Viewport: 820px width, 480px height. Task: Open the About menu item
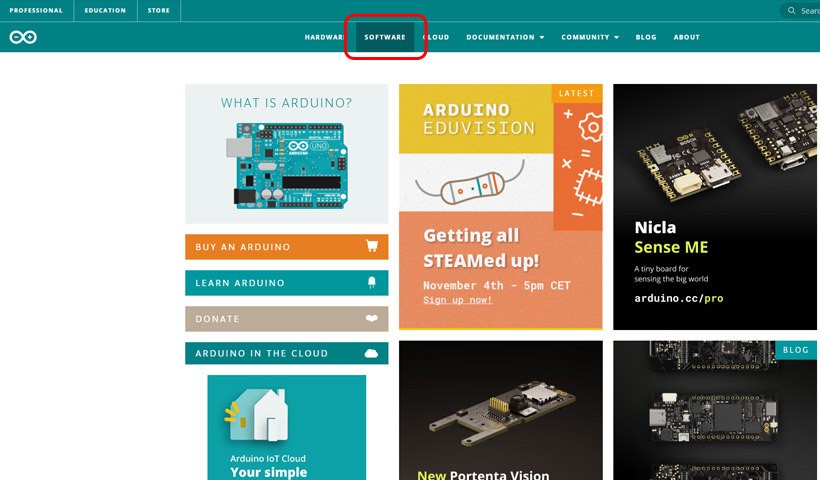pyautogui.click(x=687, y=37)
